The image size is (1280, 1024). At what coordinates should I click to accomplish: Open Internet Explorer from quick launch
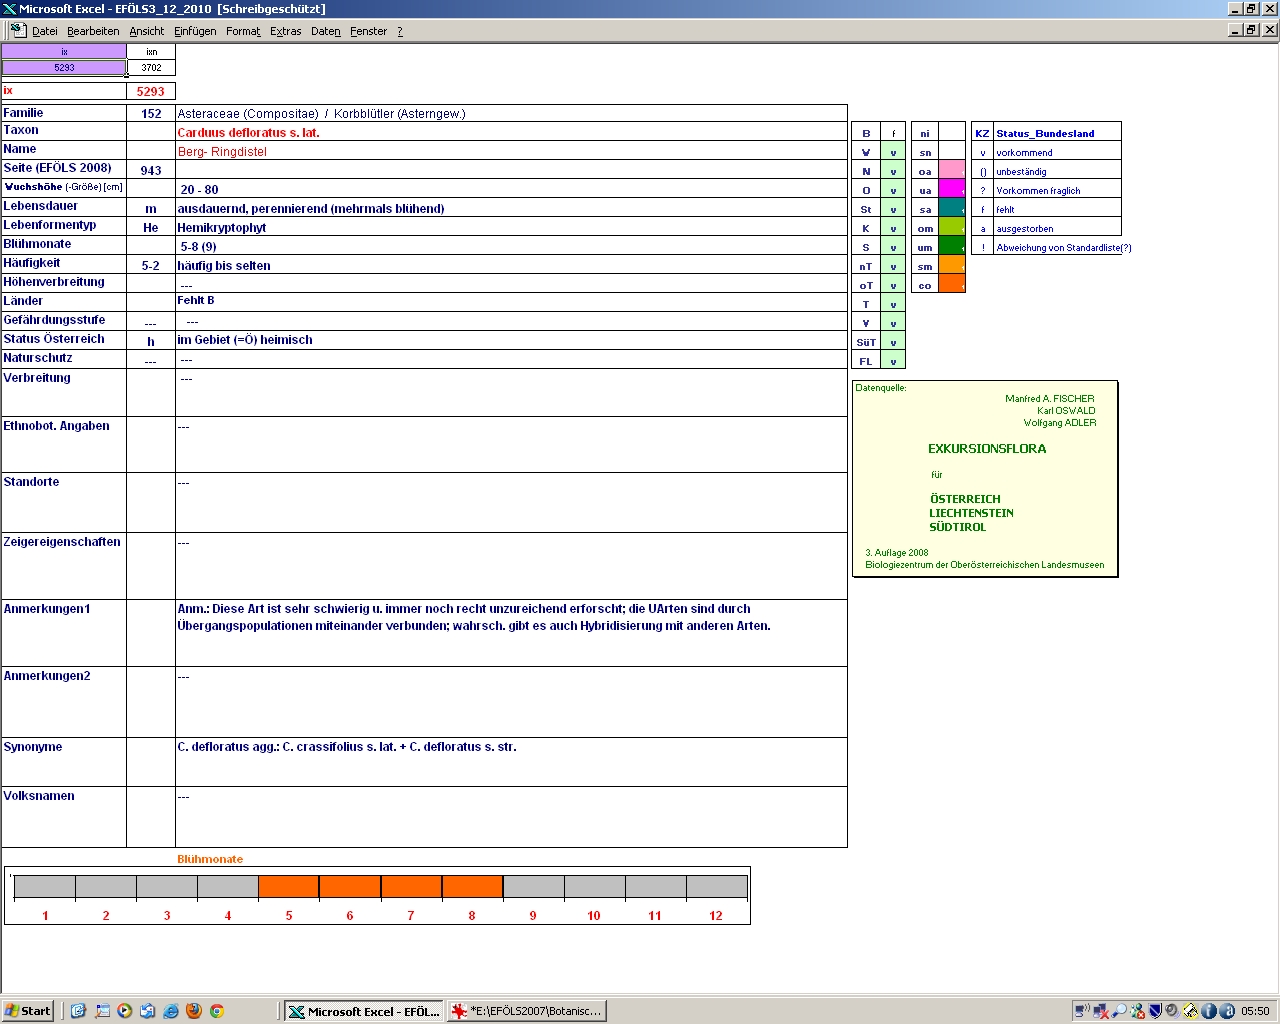171,1011
